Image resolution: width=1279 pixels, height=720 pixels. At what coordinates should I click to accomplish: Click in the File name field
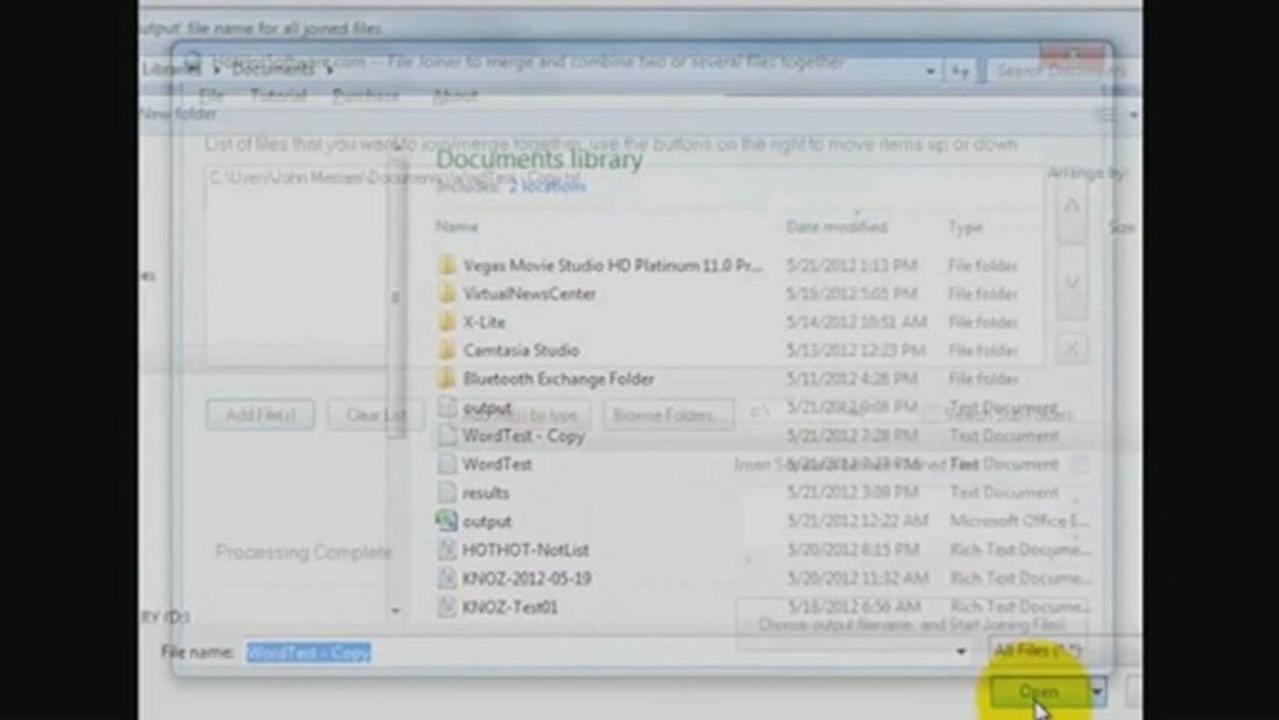[x=608, y=652]
